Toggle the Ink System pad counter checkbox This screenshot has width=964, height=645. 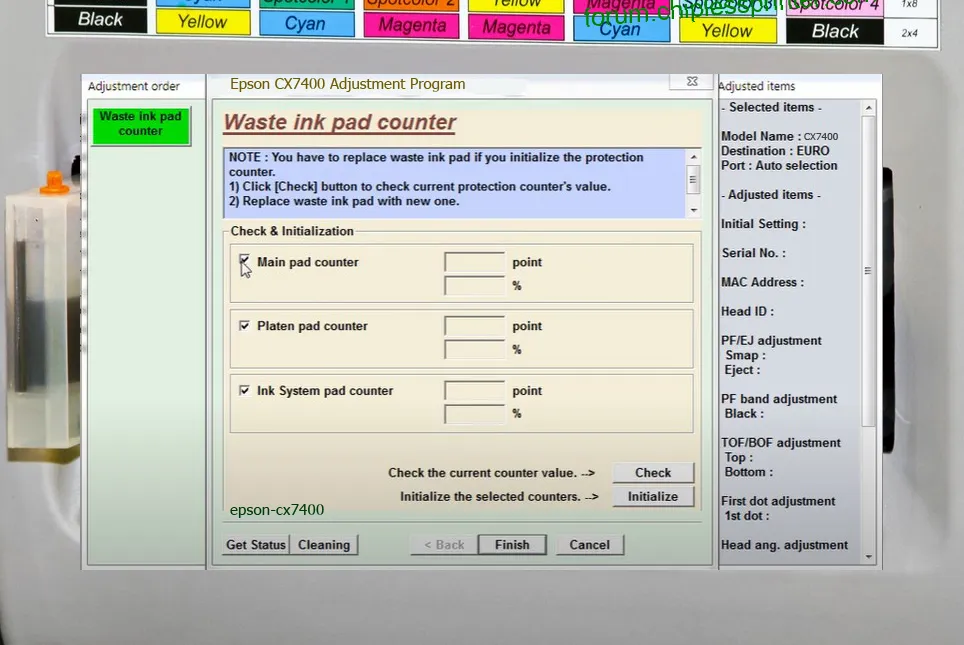tap(245, 390)
